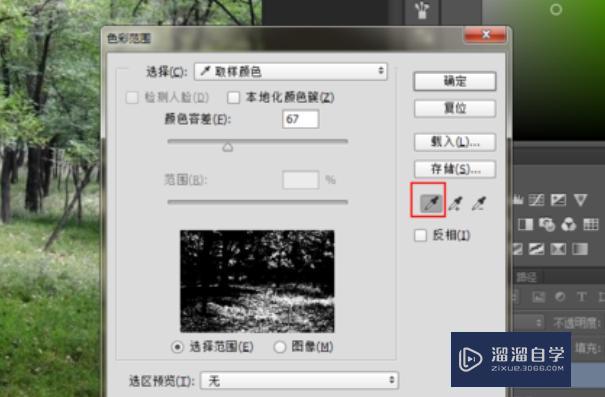Click the 范围 (Range) slider track
This screenshot has height=397, width=605.
[258, 202]
